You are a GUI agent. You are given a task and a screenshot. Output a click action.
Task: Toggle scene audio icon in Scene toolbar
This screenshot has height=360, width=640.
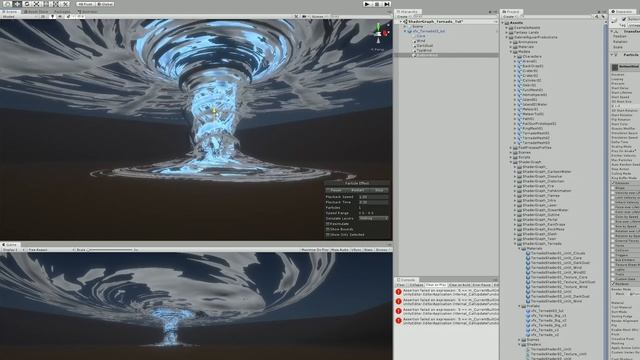point(60,17)
